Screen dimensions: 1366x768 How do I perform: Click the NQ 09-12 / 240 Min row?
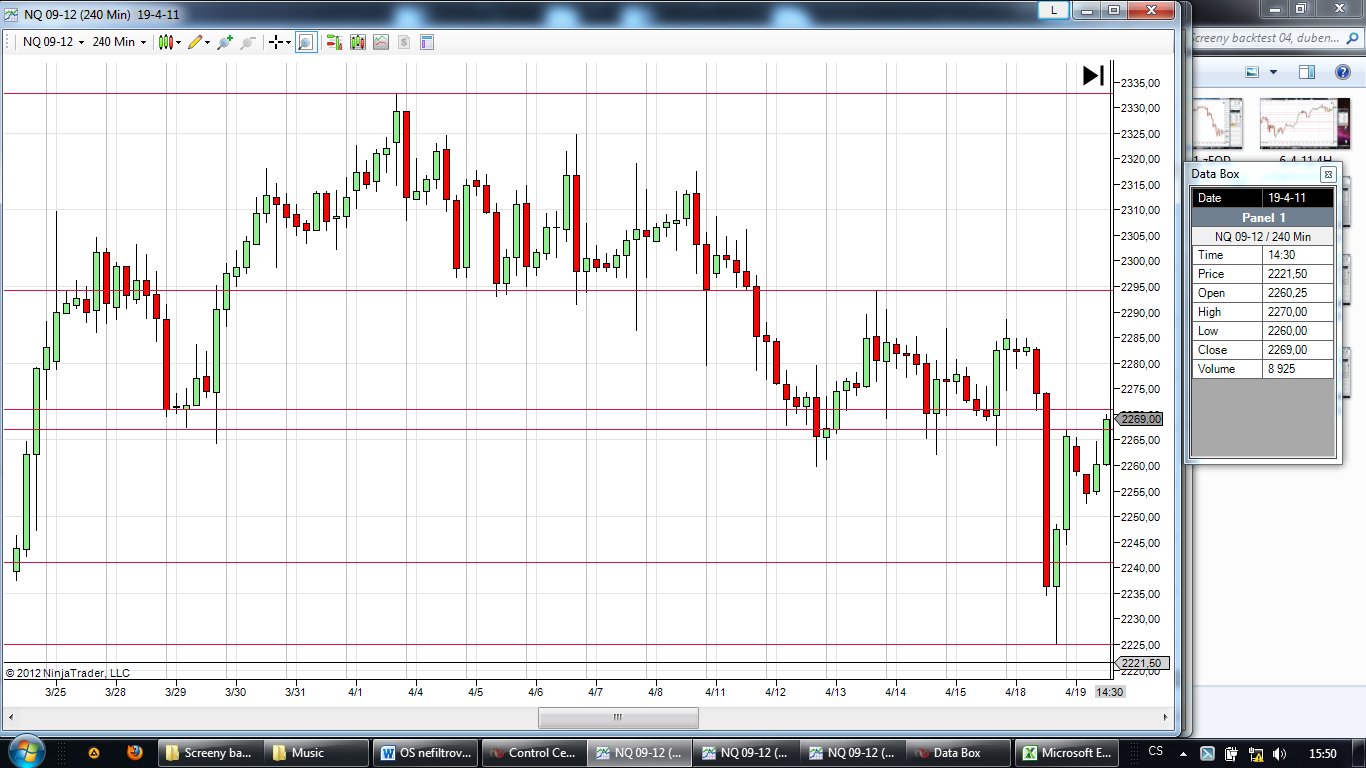click(1263, 236)
